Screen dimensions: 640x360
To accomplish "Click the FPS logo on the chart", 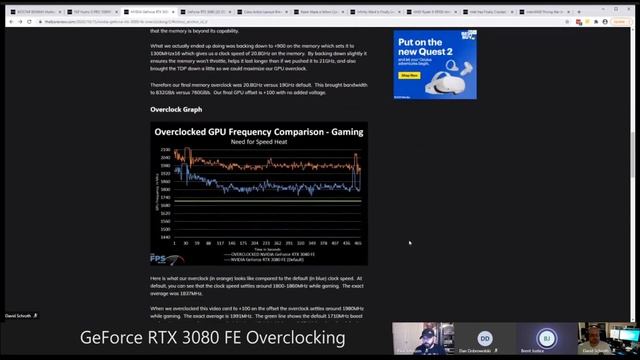I will 166,259.
